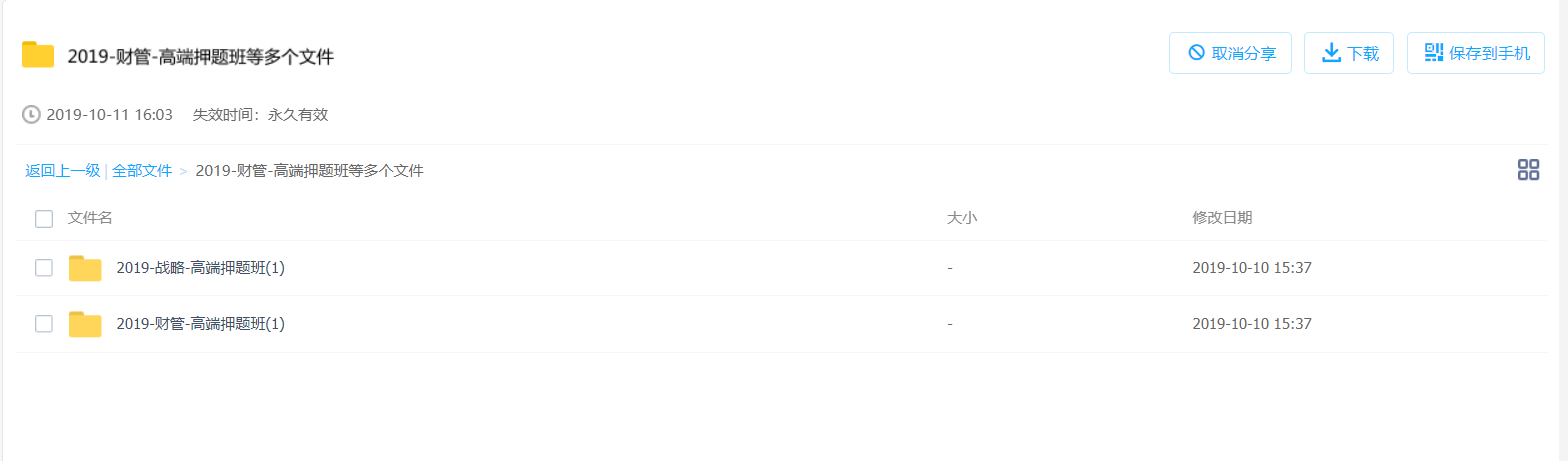Click the download arrow icon

(x=1331, y=53)
